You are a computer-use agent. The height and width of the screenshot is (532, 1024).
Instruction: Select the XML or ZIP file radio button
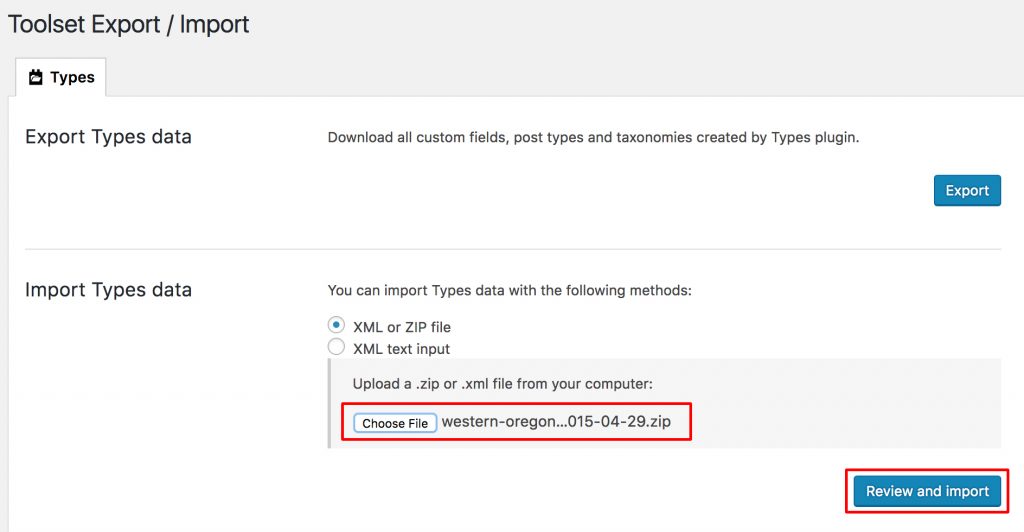pyautogui.click(x=336, y=325)
